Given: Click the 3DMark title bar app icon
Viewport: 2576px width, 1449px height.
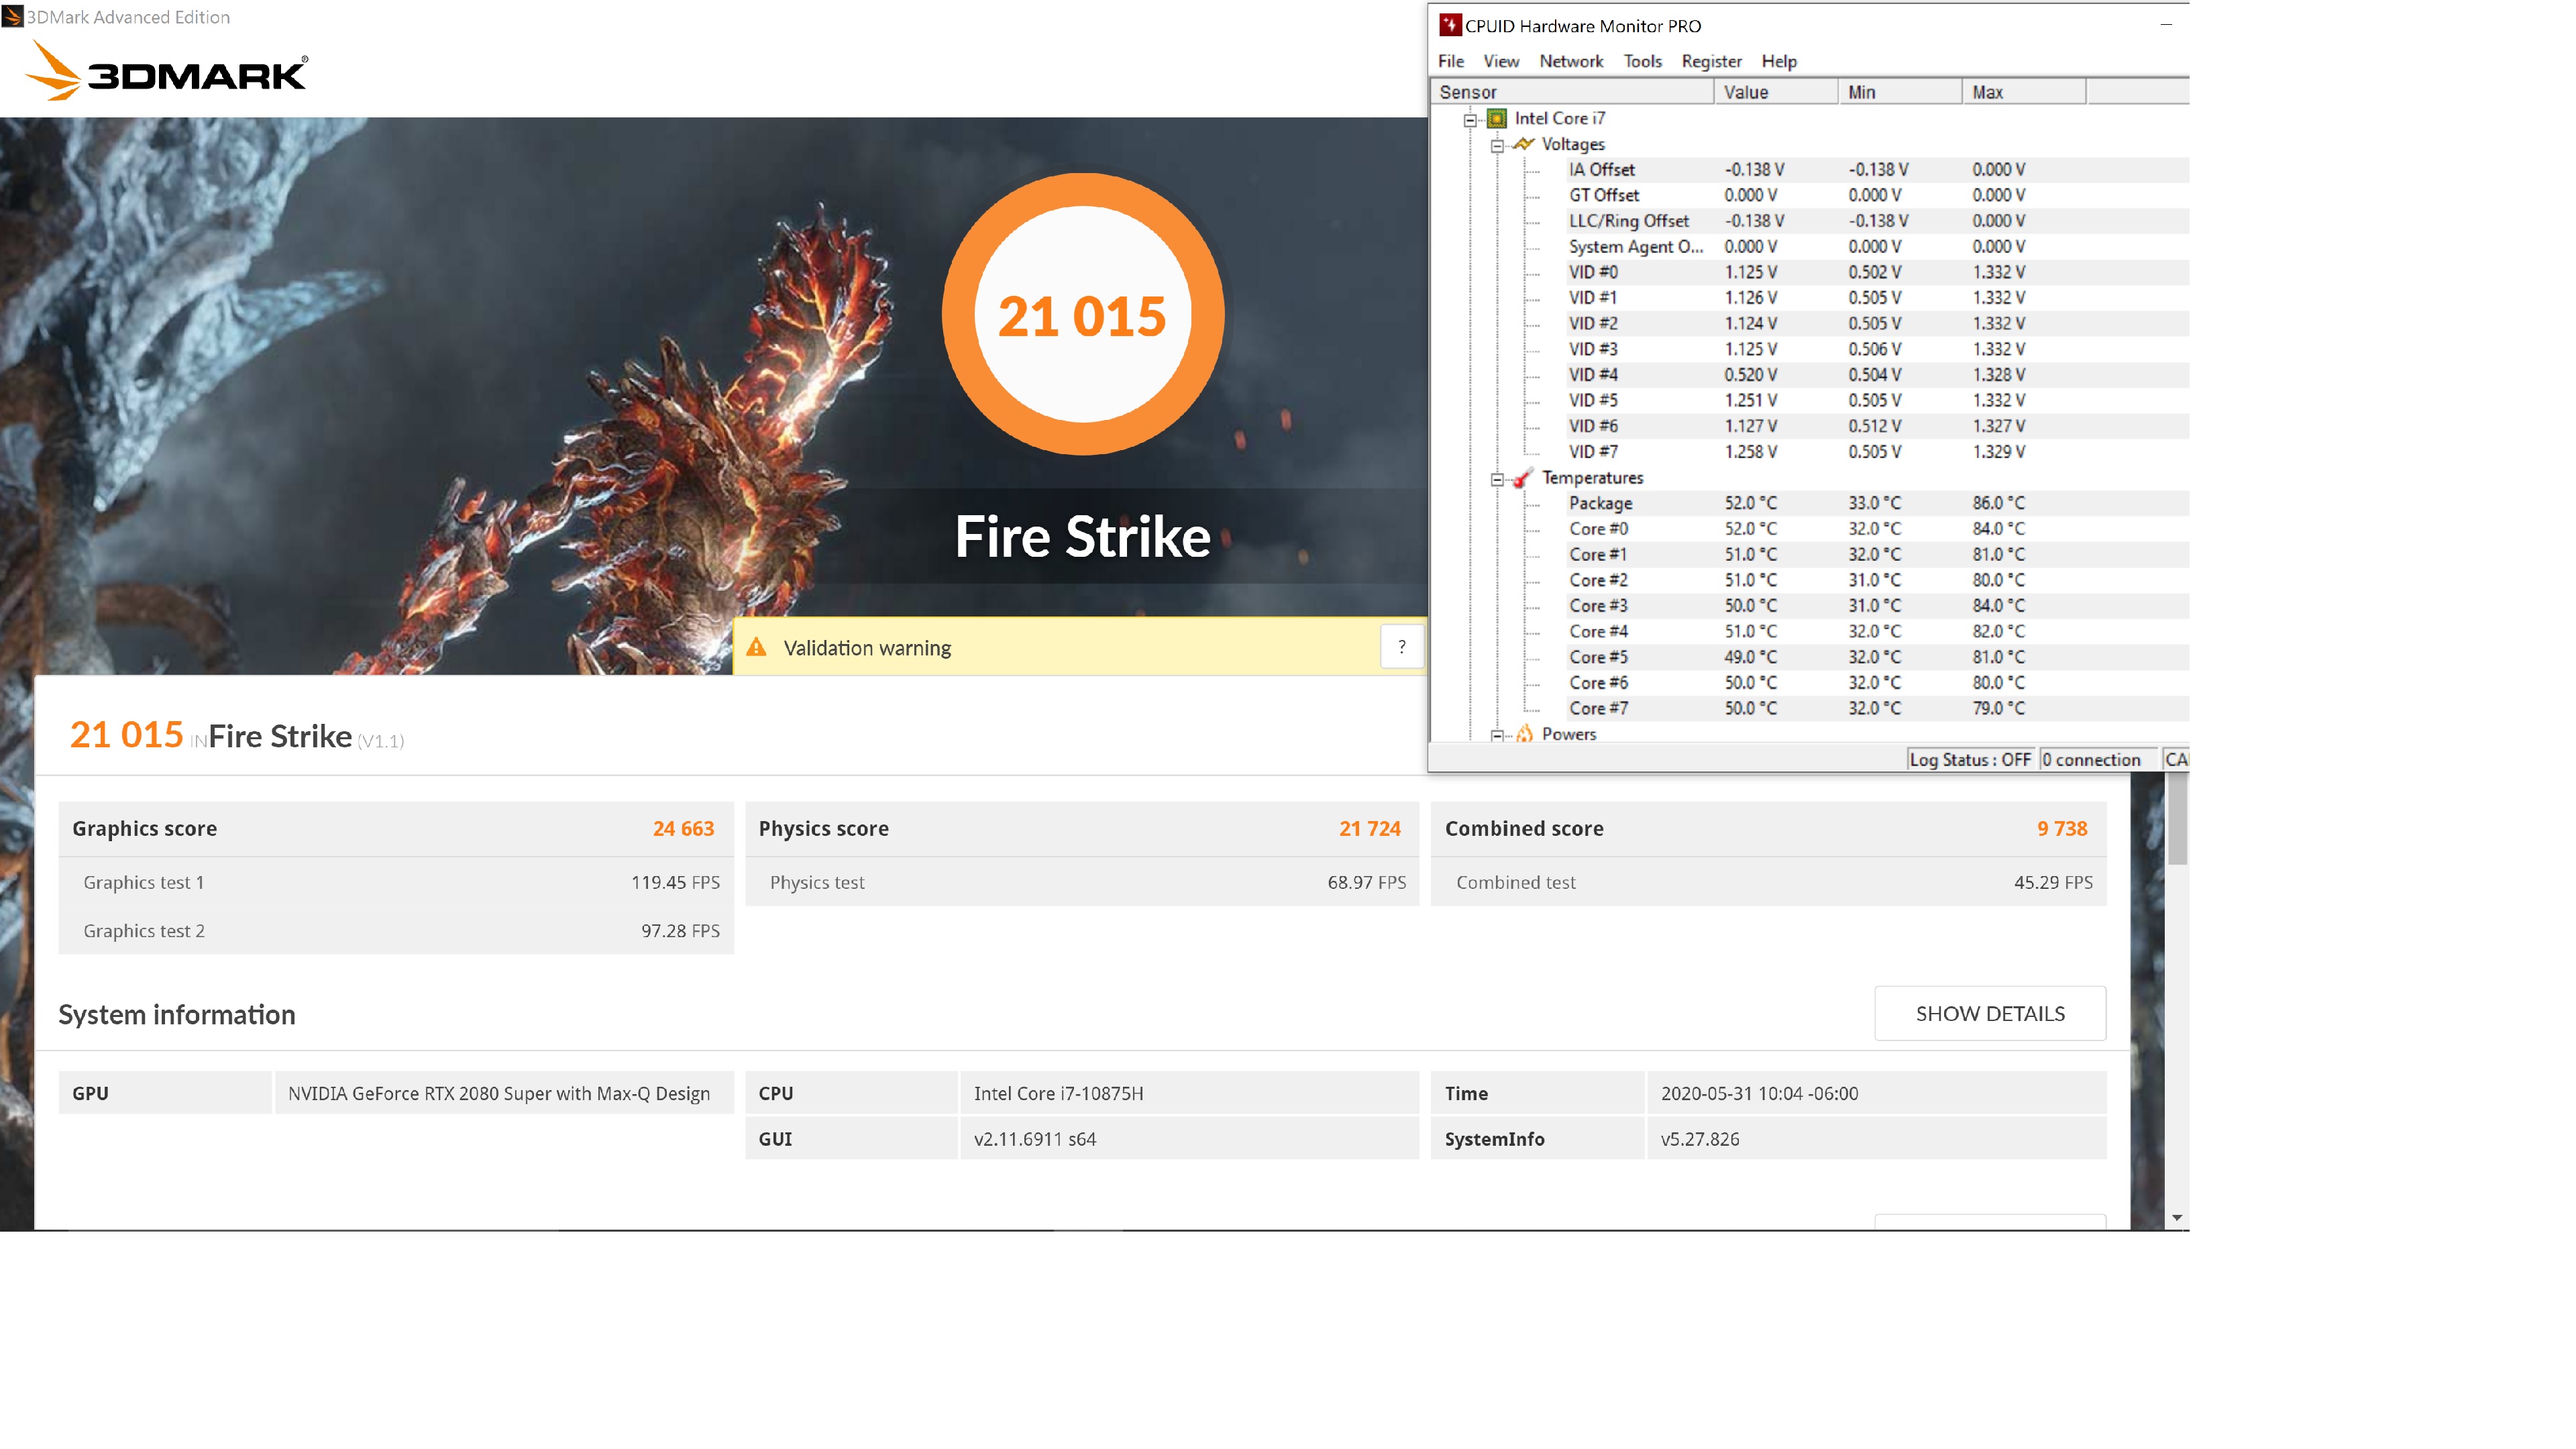Looking at the screenshot, I should click(x=12, y=16).
